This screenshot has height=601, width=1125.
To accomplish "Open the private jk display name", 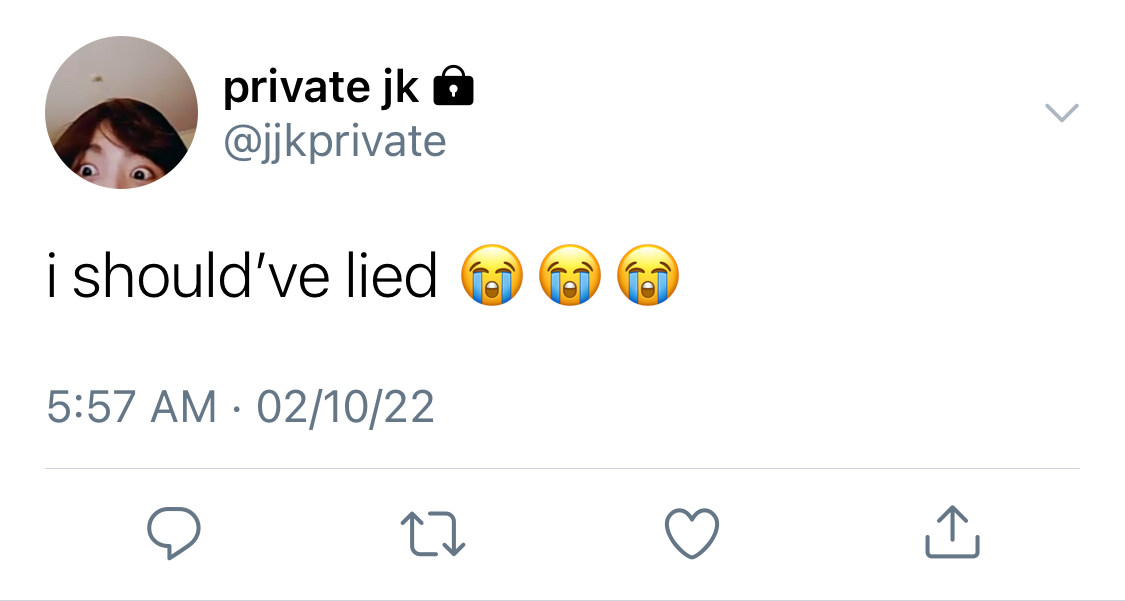I will tap(321, 88).
